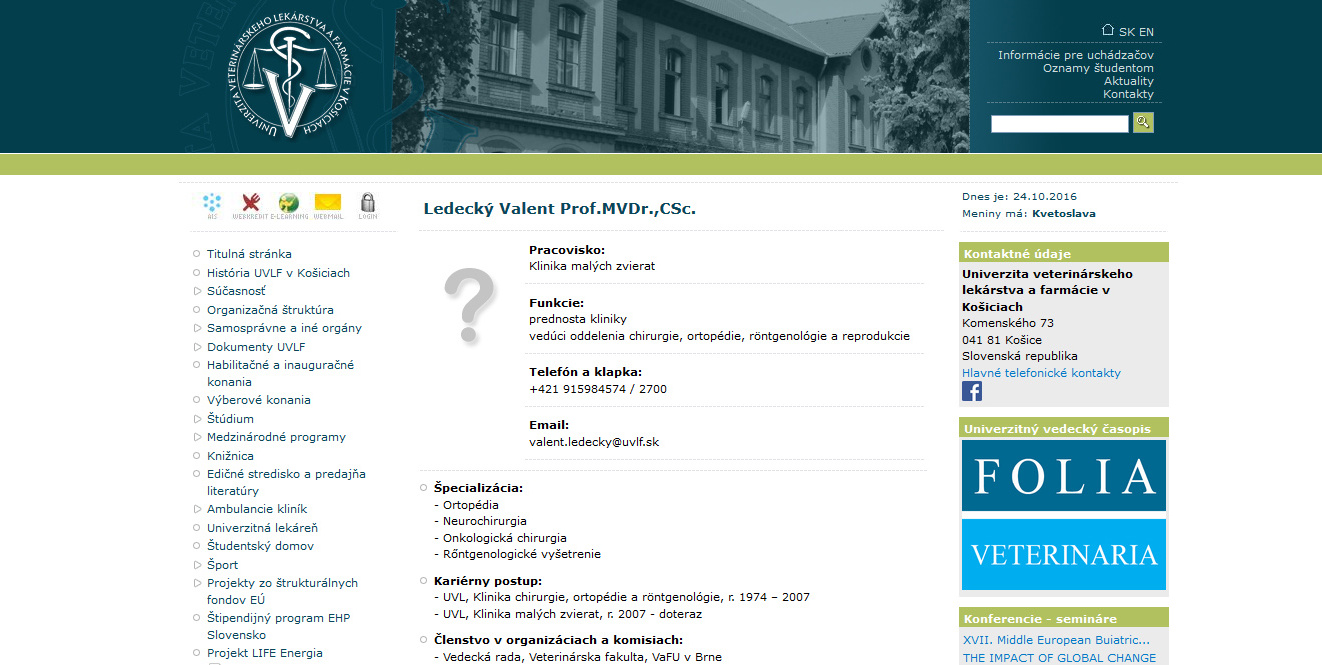Click the Informácie pre uchádzačov link
This screenshot has height=665, width=1322.
[x=1075, y=55]
